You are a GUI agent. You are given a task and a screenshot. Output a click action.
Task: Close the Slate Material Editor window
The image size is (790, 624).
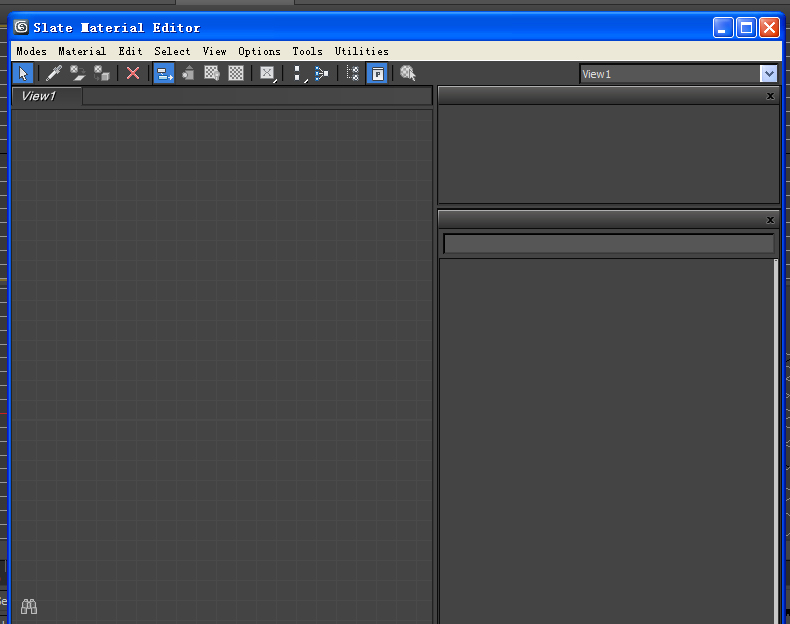click(x=769, y=28)
